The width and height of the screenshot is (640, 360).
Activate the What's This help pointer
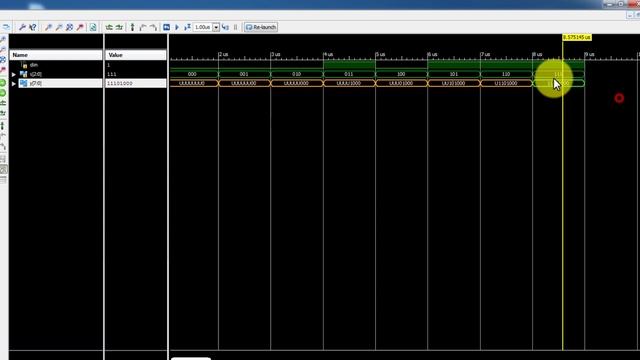[33, 27]
